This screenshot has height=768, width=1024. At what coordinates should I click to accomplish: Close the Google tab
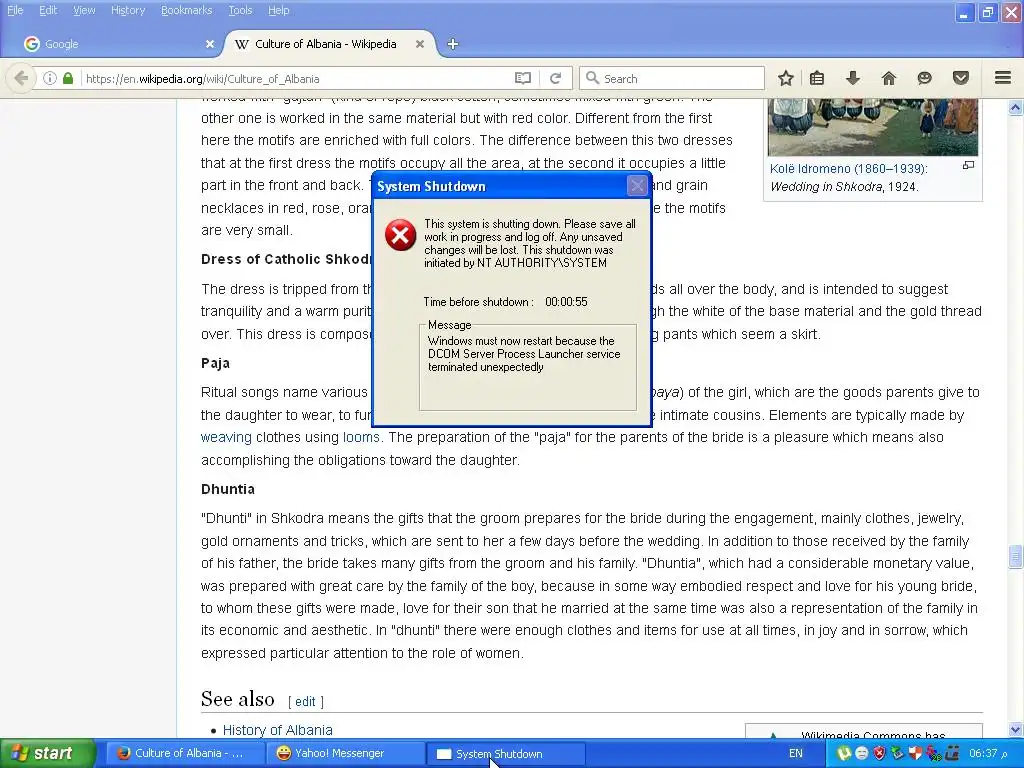pos(210,44)
